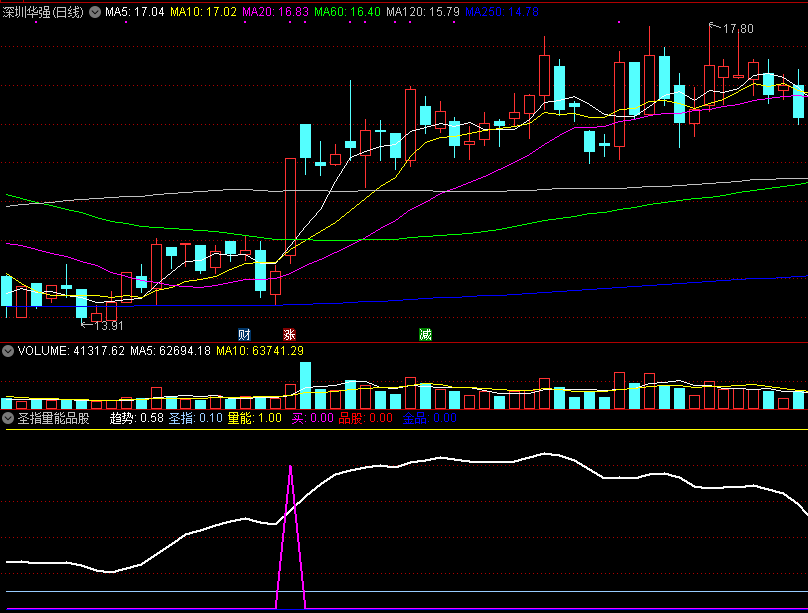This screenshot has width=808, height=613.
Task: Select the 圣指量能品股 indicator name
Action: 53,418
